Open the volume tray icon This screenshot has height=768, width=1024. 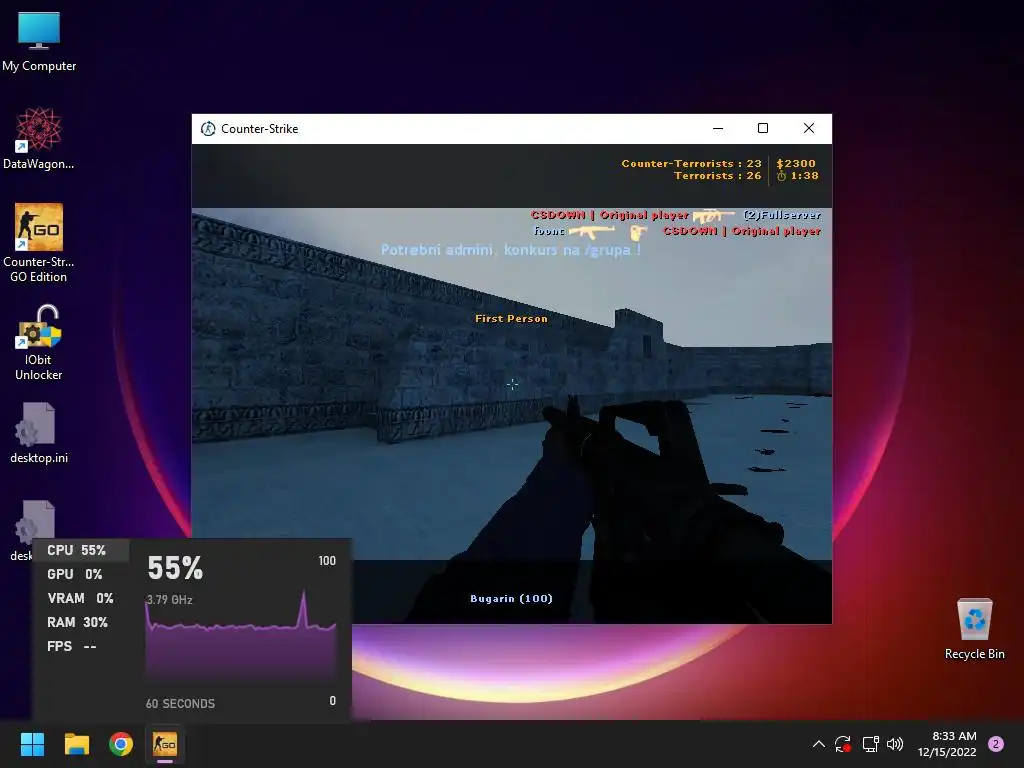click(895, 744)
